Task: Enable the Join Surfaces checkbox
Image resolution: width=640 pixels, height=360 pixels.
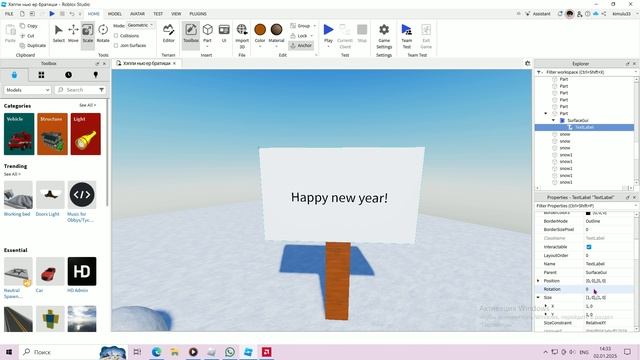Action: [x=116, y=45]
